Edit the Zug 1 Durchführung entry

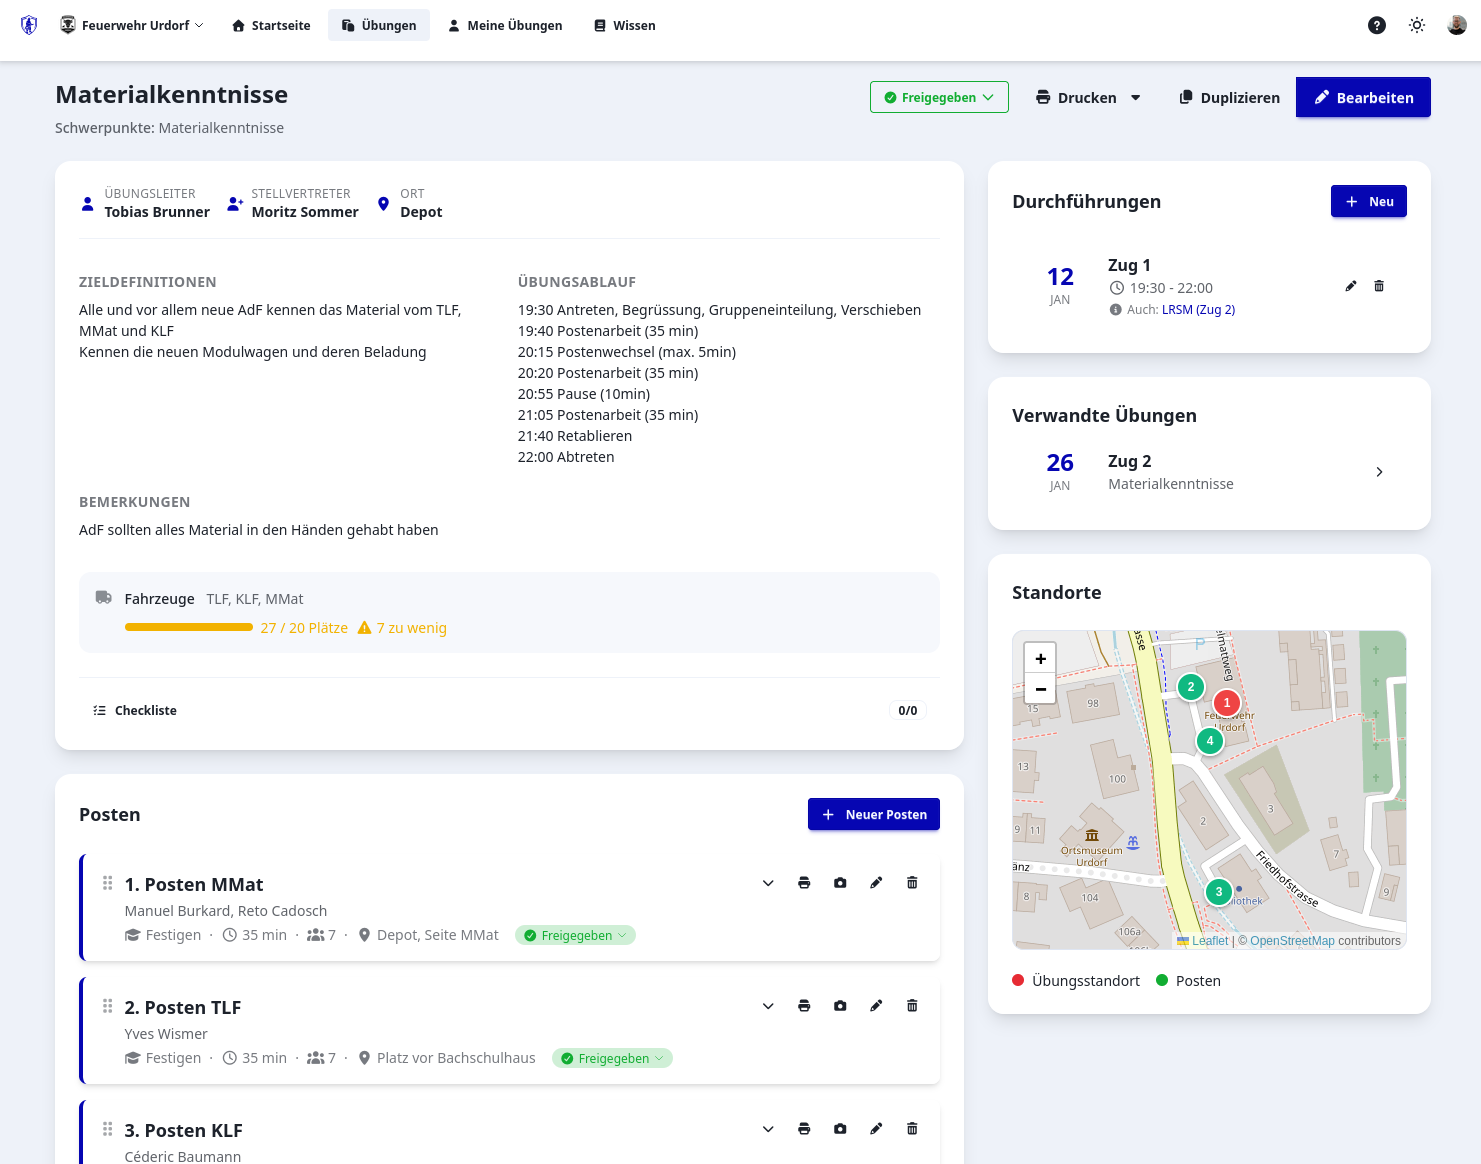click(1351, 286)
